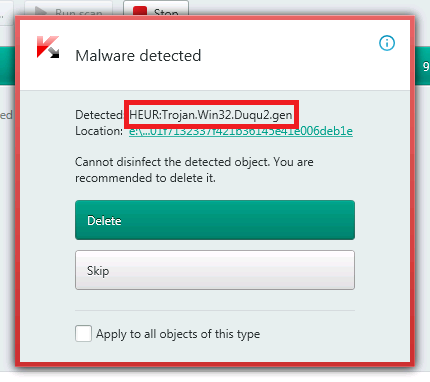
Task: Click the green header strip left of dialog
Action: [x=7, y=66]
